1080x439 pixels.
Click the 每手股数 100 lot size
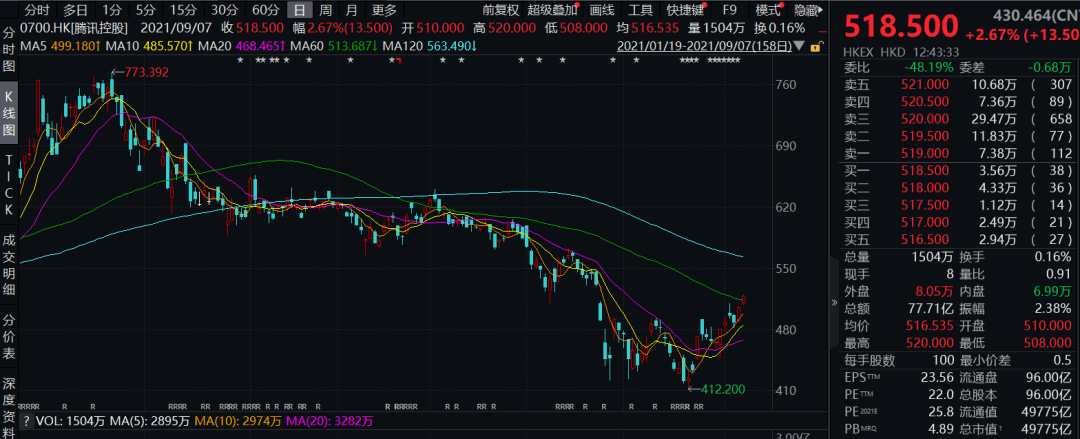[945, 360]
